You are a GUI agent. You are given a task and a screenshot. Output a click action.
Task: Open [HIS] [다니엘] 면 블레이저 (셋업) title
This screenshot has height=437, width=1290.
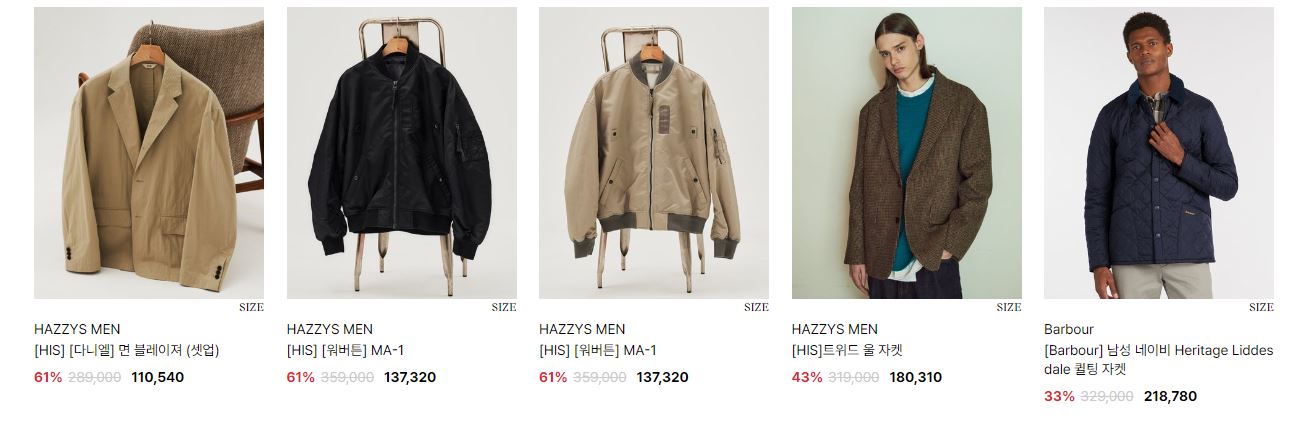click(126, 350)
